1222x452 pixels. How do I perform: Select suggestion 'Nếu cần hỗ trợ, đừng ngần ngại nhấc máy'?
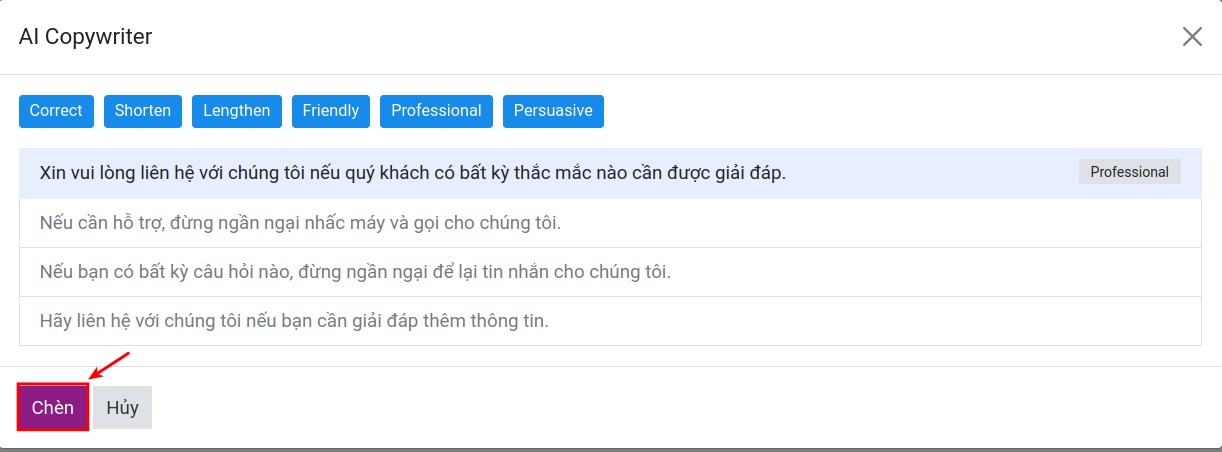(610, 222)
